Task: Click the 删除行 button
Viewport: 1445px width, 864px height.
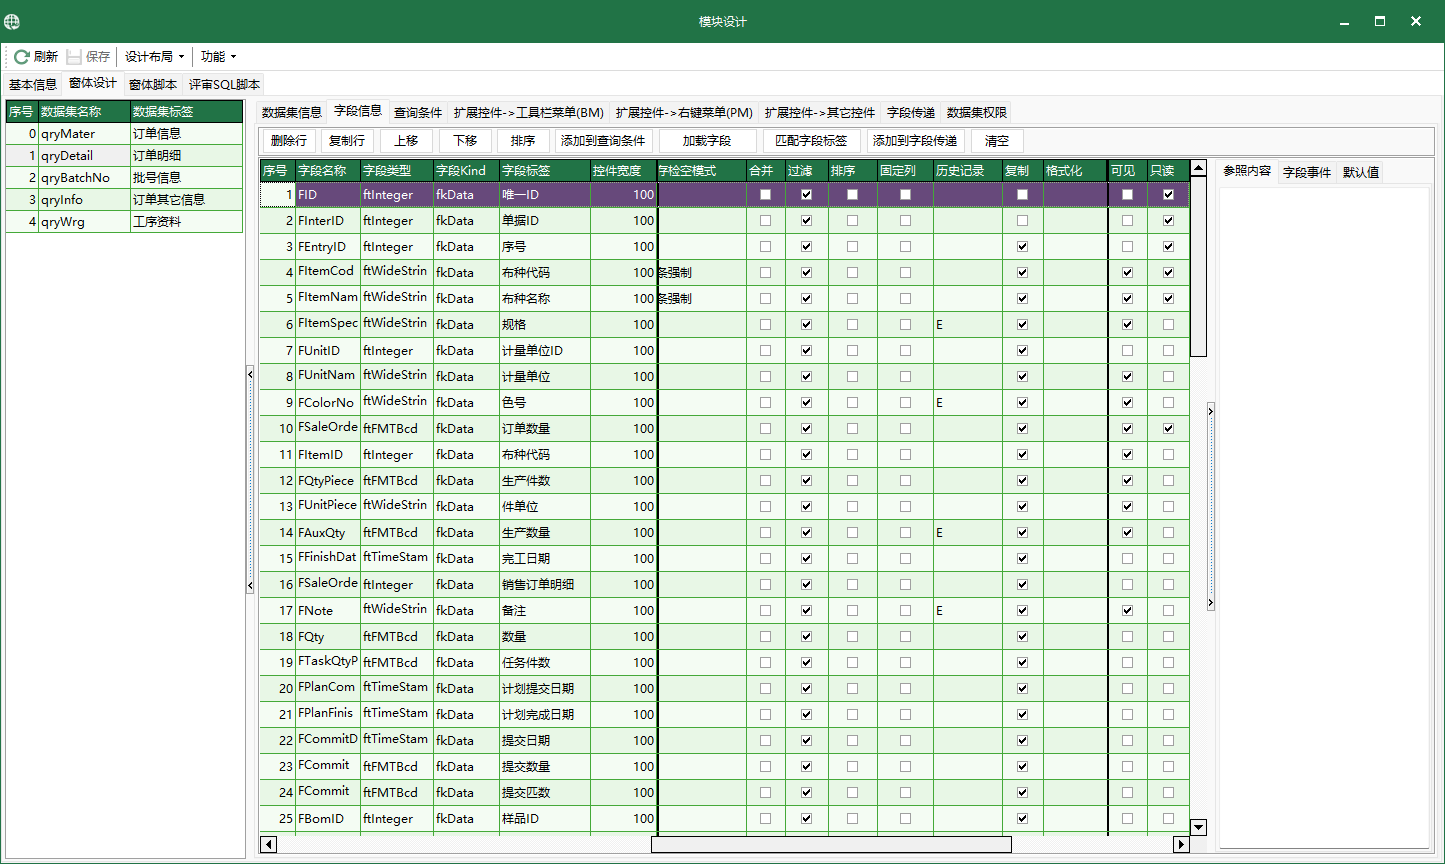Action: tap(289, 141)
